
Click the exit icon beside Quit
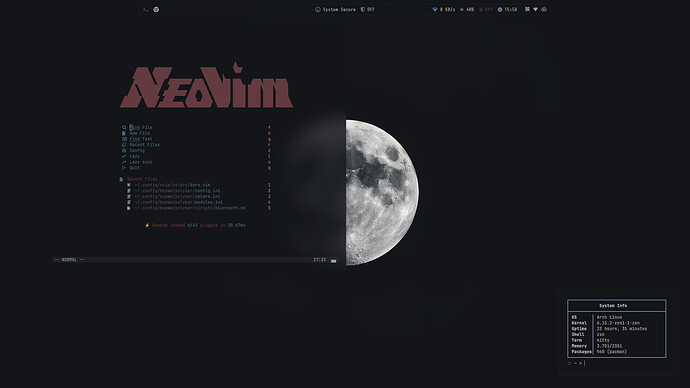[124, 168]
